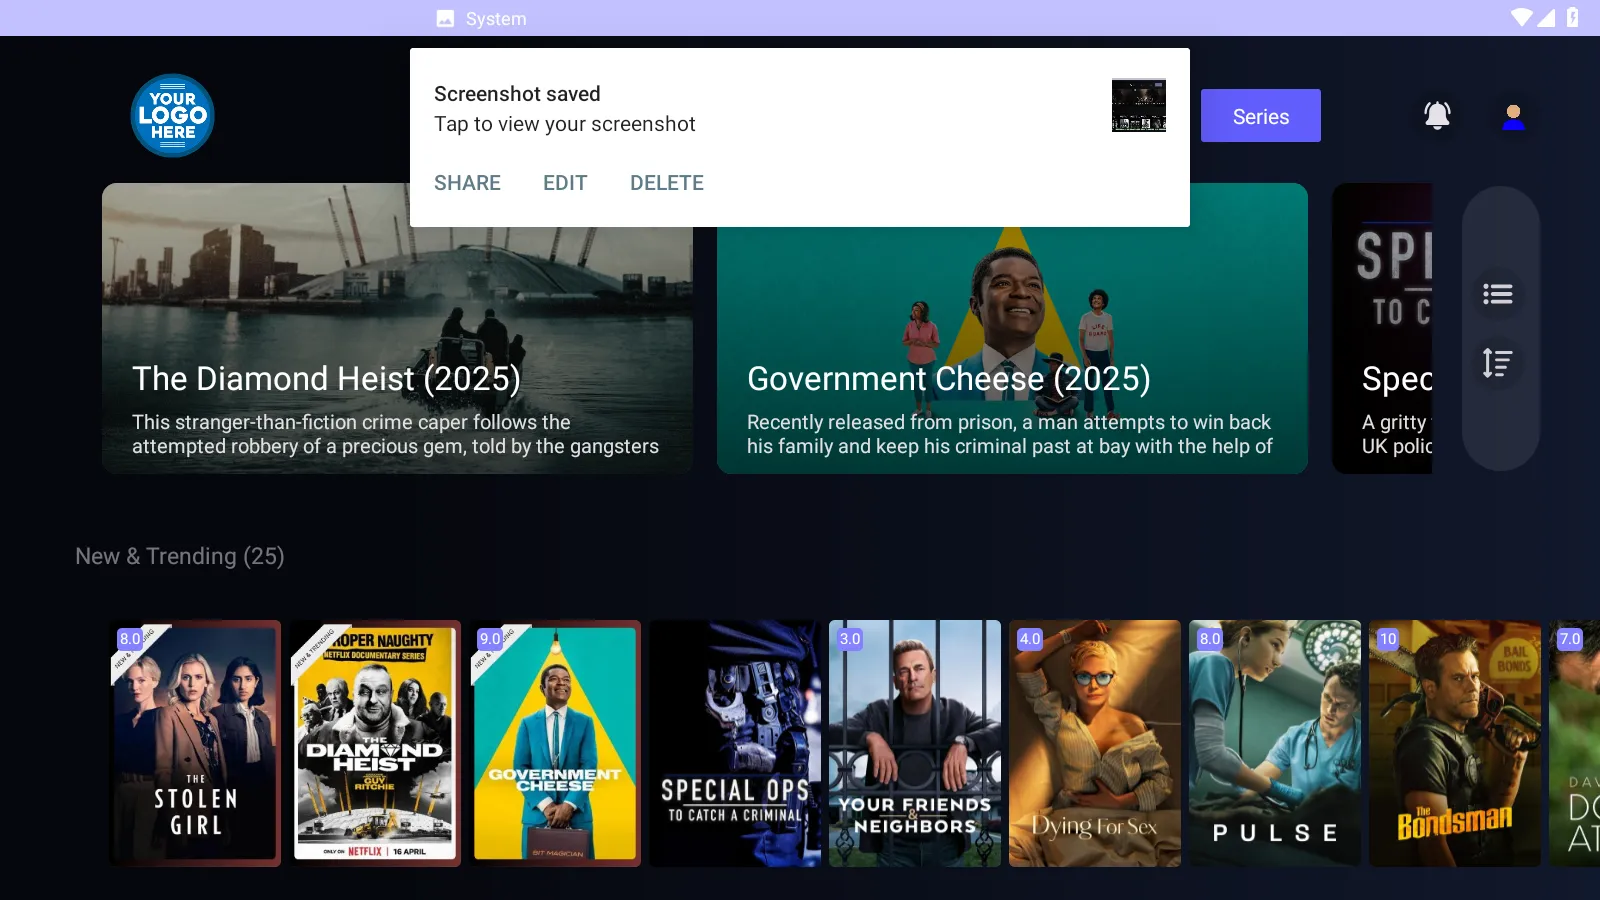
Task: Open the partially visible Special Ops banner
Action: 1382,328
